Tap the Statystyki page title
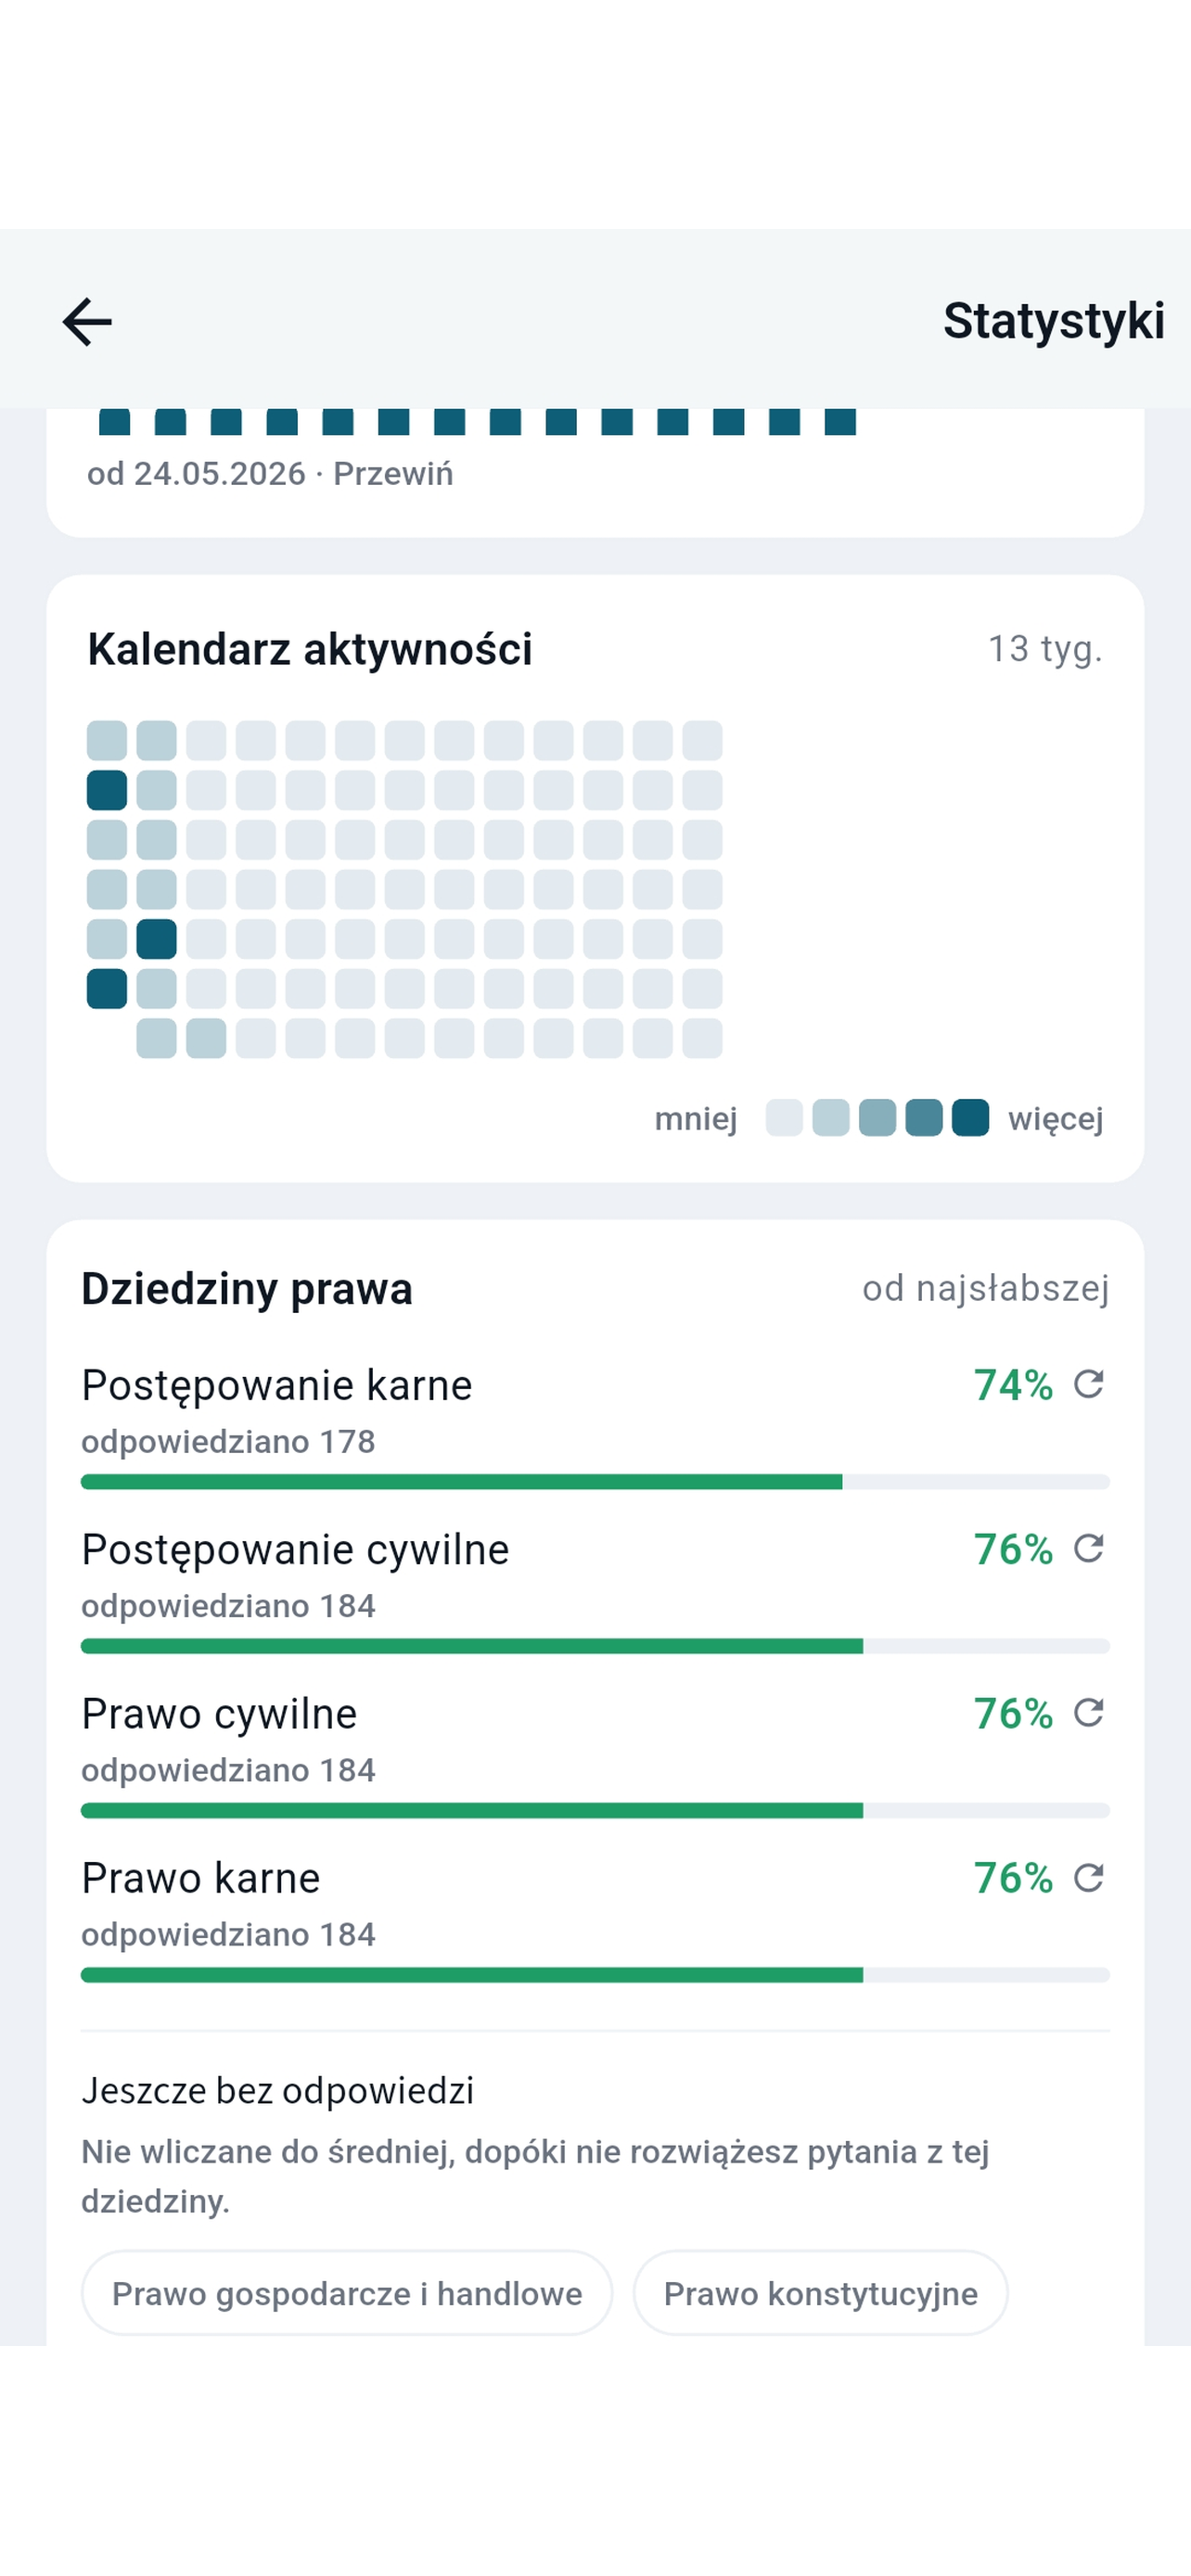The image size is (1191, 2576). coord(1054,321)
